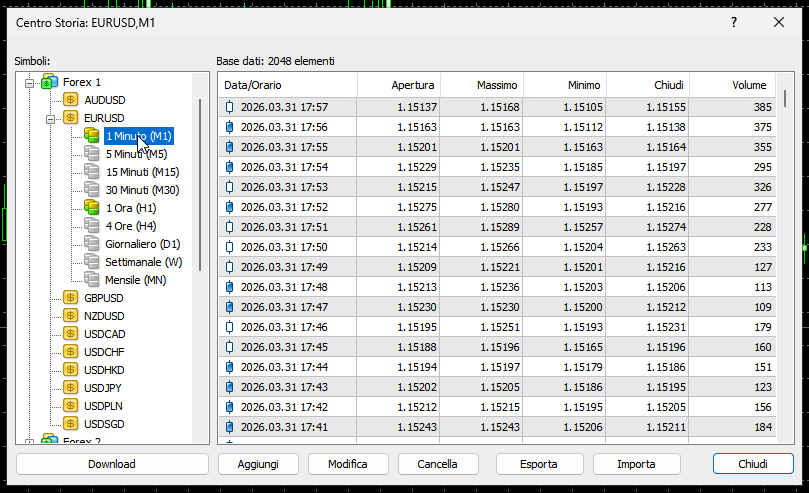Click the Modifica button
Image resolution: width=809 pixels, height=493 pixels.
[x=348, y=464]
